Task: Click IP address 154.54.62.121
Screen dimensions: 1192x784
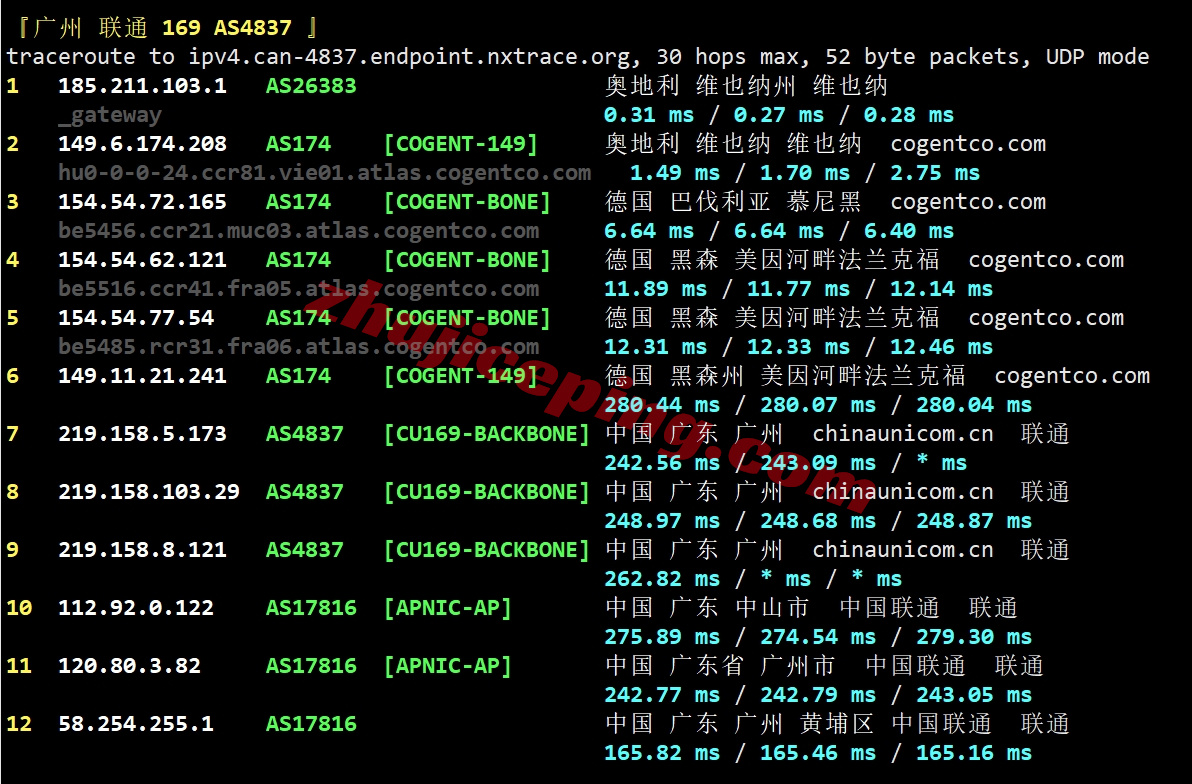Action: pyautogui.click(x=142, y=260)
